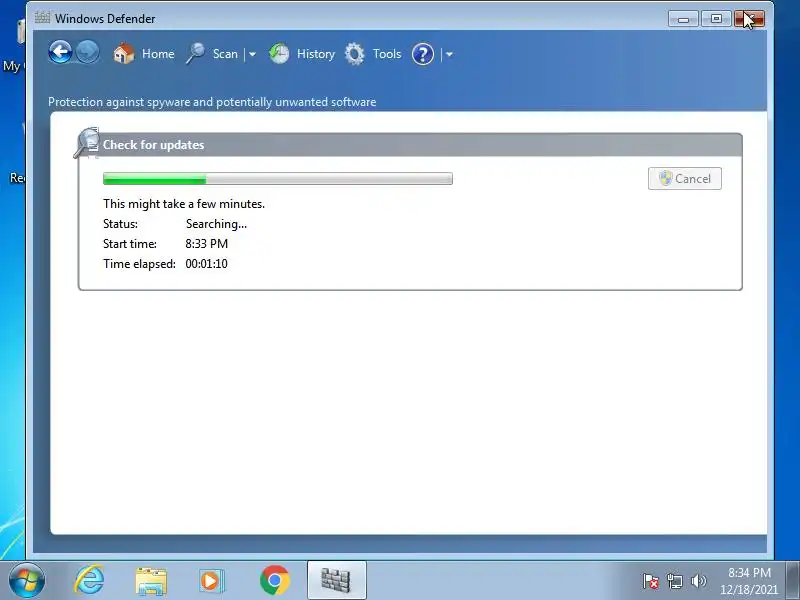Select the Check for updates heading text
The height and width of the screenshot is (600, 800).
[x=154, y=145]
